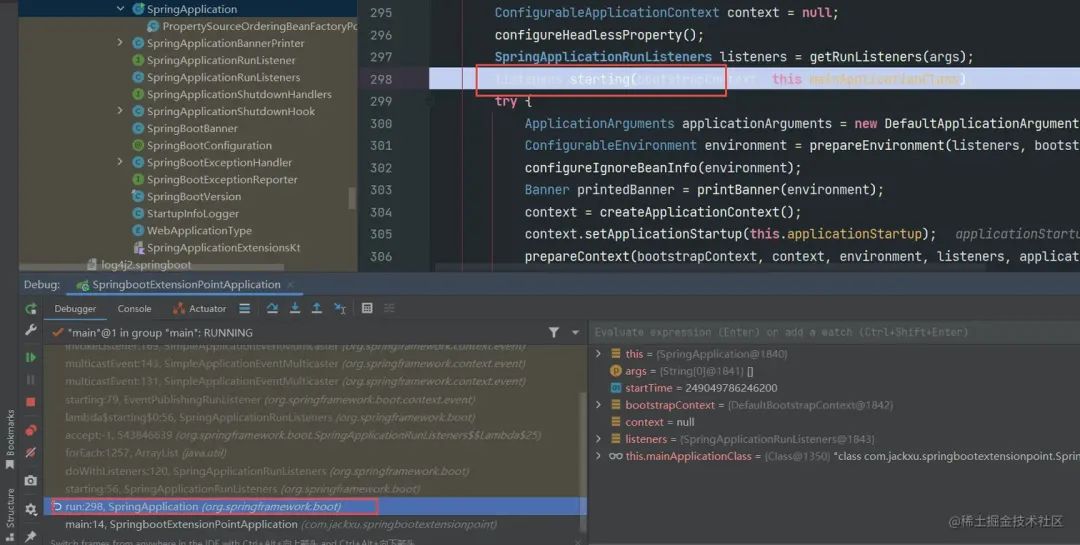Toggle the frames filter funnel icon
The width and height of the screenshot is (1080, 545).
tap(554, 333)
